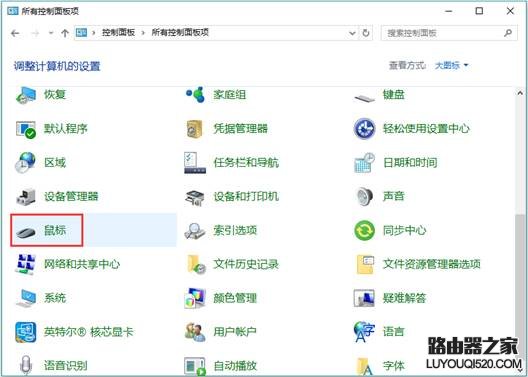Screen dimensions: 528x377
Task: Open the 同步中心 green sync icon
Action: [364, 231]
